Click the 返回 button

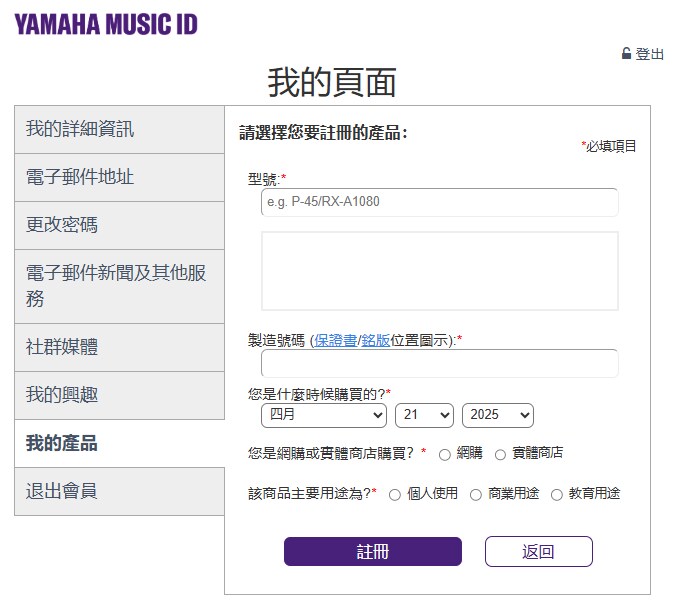tap(538, 552)
